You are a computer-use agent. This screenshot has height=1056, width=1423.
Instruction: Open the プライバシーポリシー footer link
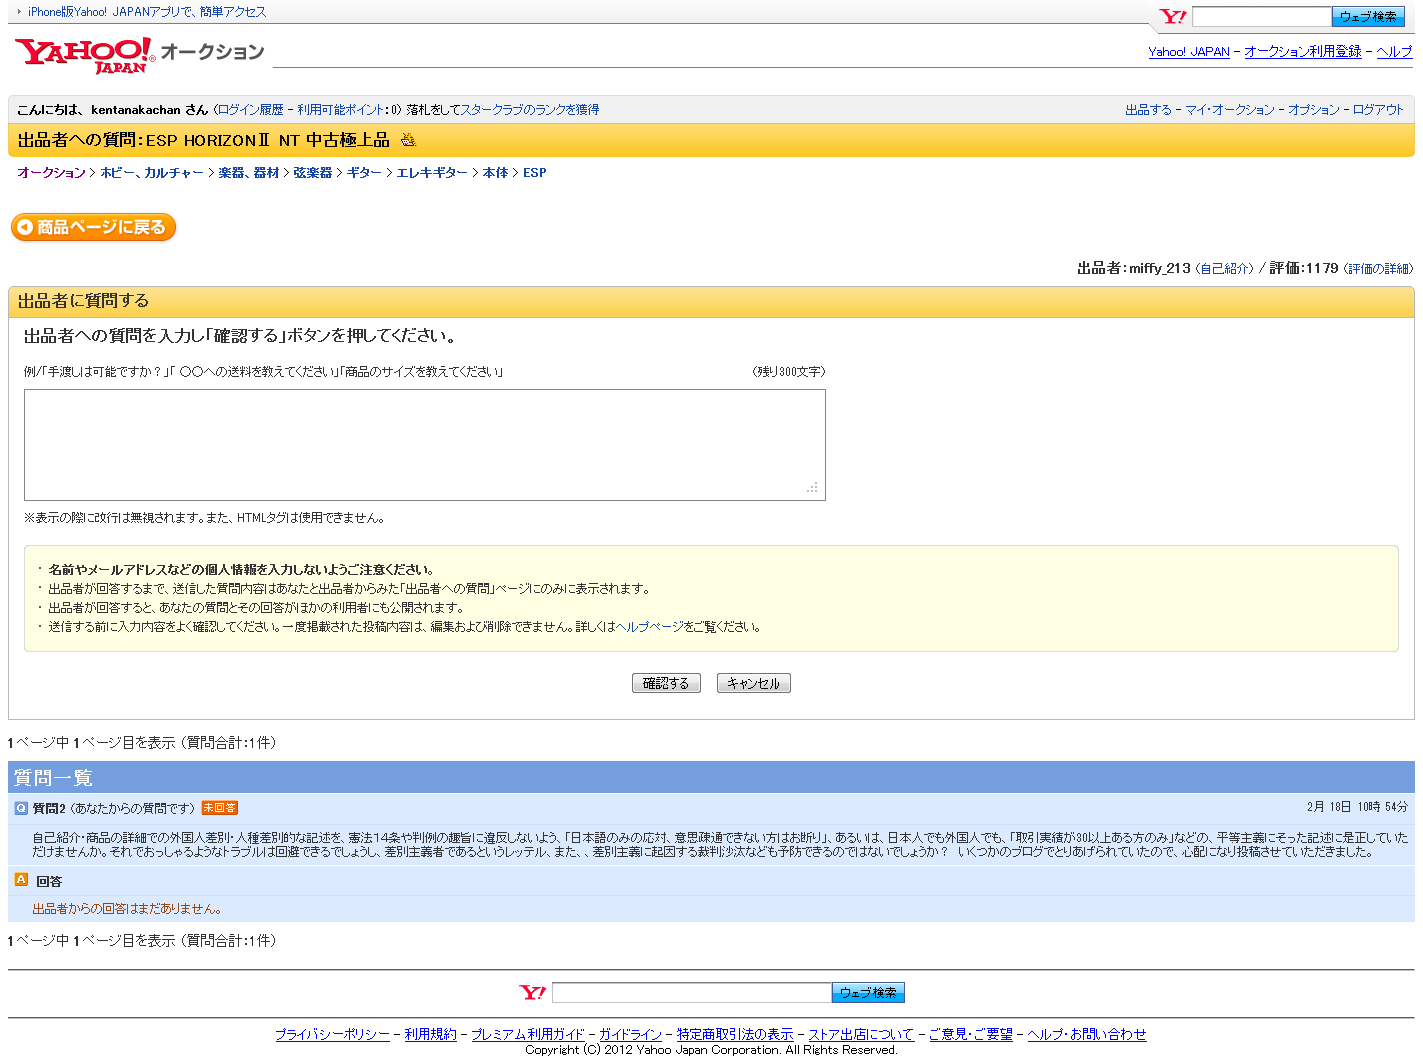tap(332, 1034)
